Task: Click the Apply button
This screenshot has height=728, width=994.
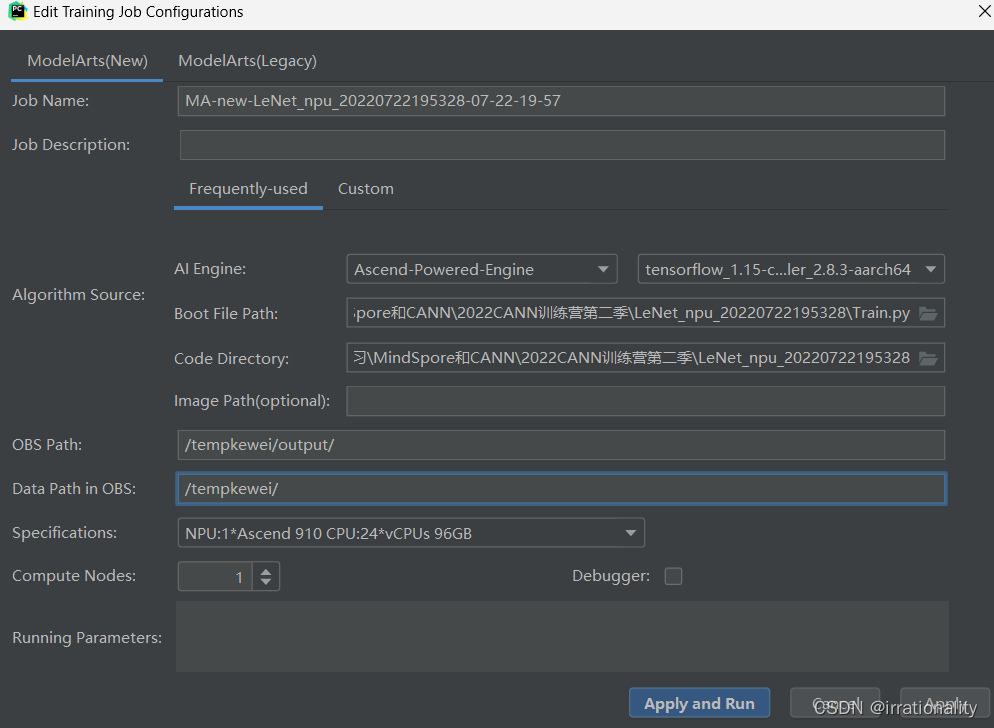Action: pos(944,703)
